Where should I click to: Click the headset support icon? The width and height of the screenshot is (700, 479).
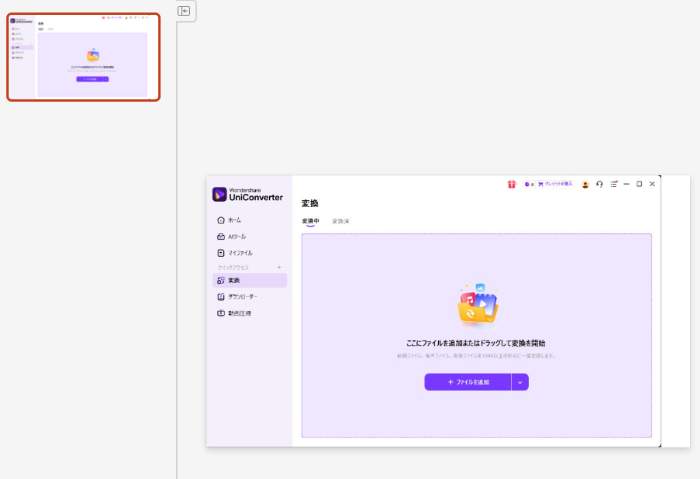[599, 184]
